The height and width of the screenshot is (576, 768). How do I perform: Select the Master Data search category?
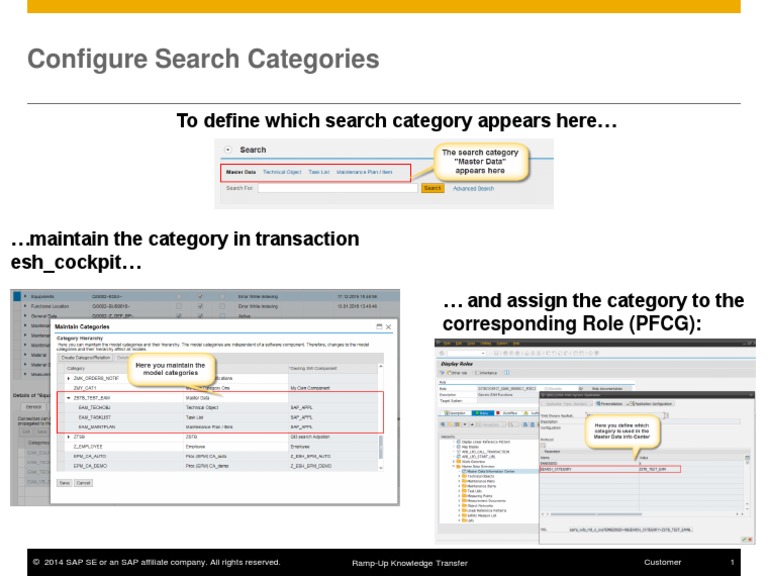(x=241, y=172)
